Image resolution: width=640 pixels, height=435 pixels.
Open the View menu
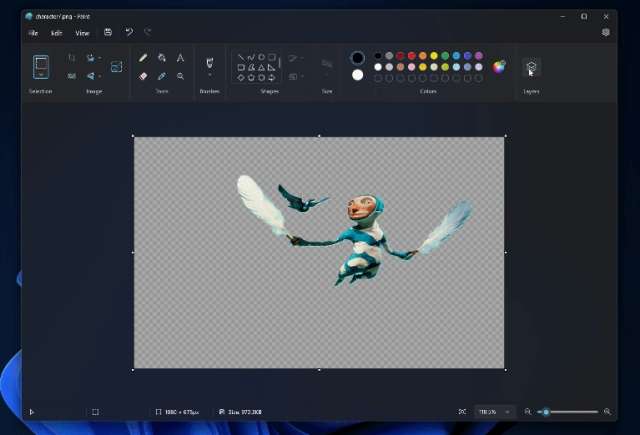point(82,32)
